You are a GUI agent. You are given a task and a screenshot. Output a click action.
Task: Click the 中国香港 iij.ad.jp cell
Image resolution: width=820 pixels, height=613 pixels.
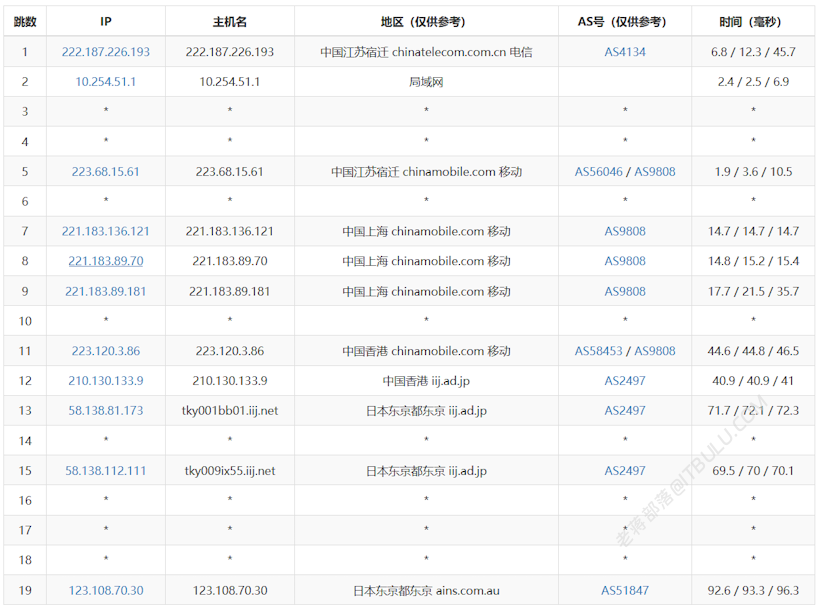426,381
